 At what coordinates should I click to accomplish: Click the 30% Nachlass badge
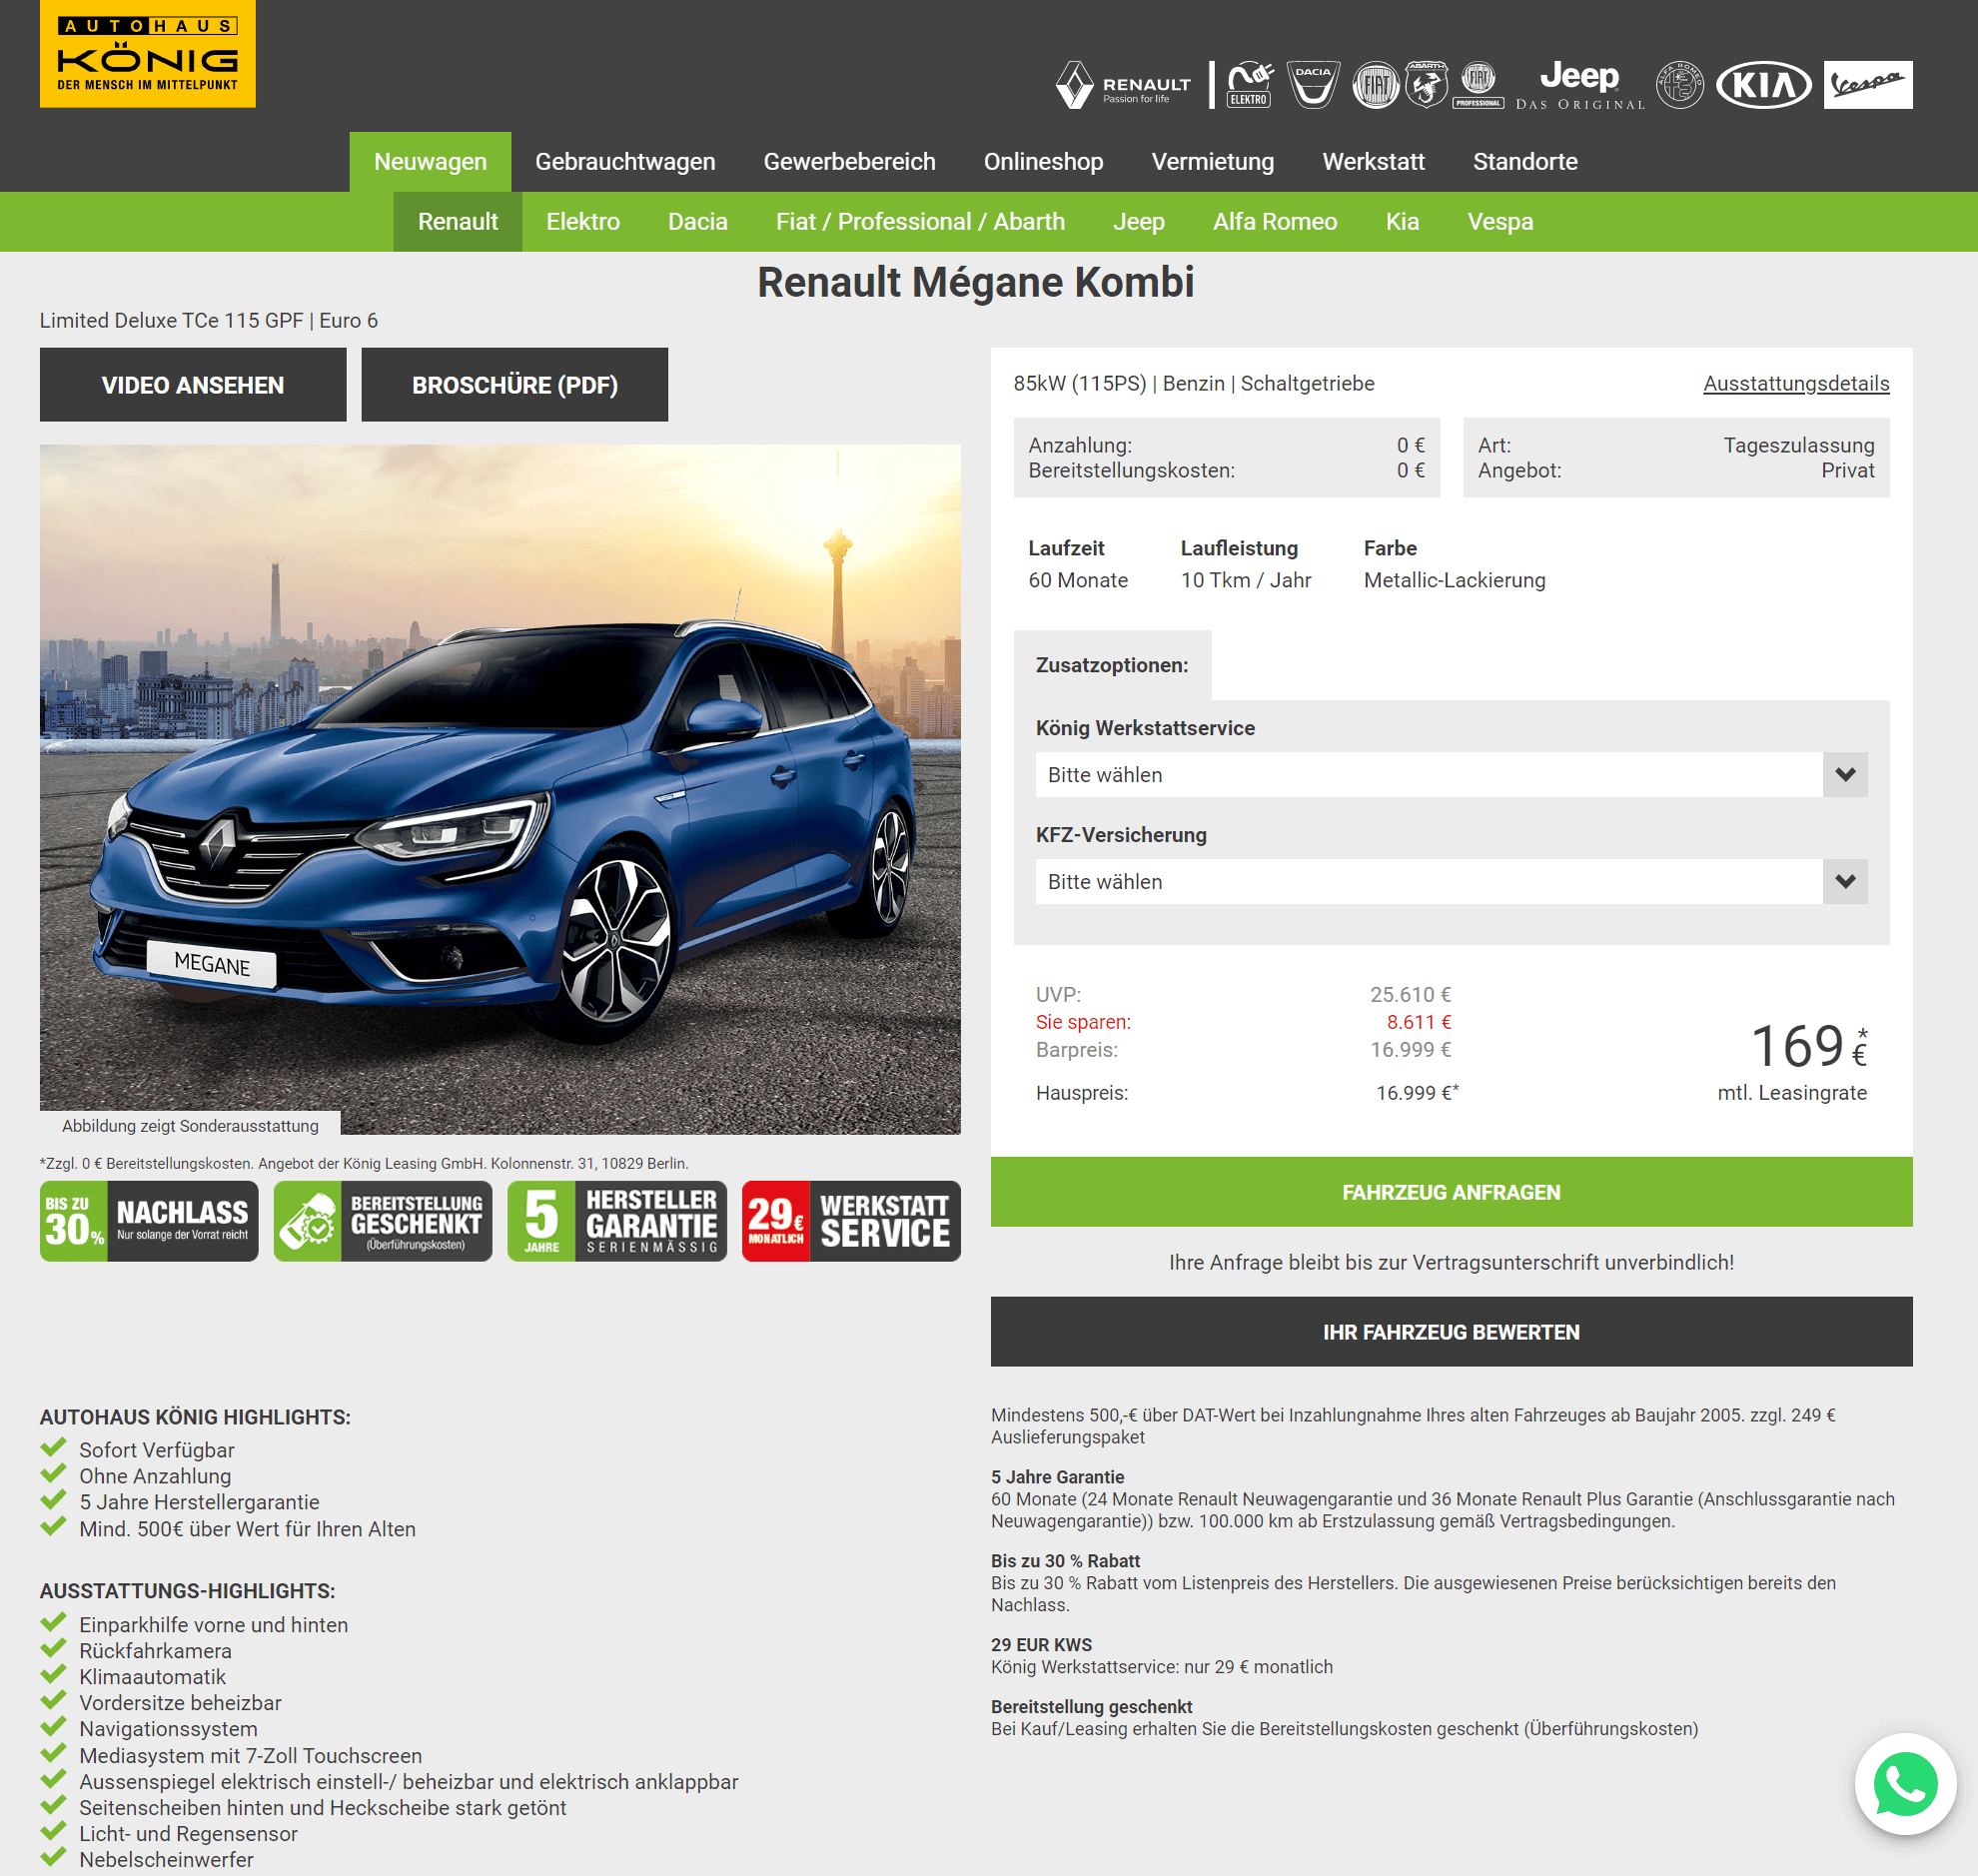click(x=149, y=1221)
